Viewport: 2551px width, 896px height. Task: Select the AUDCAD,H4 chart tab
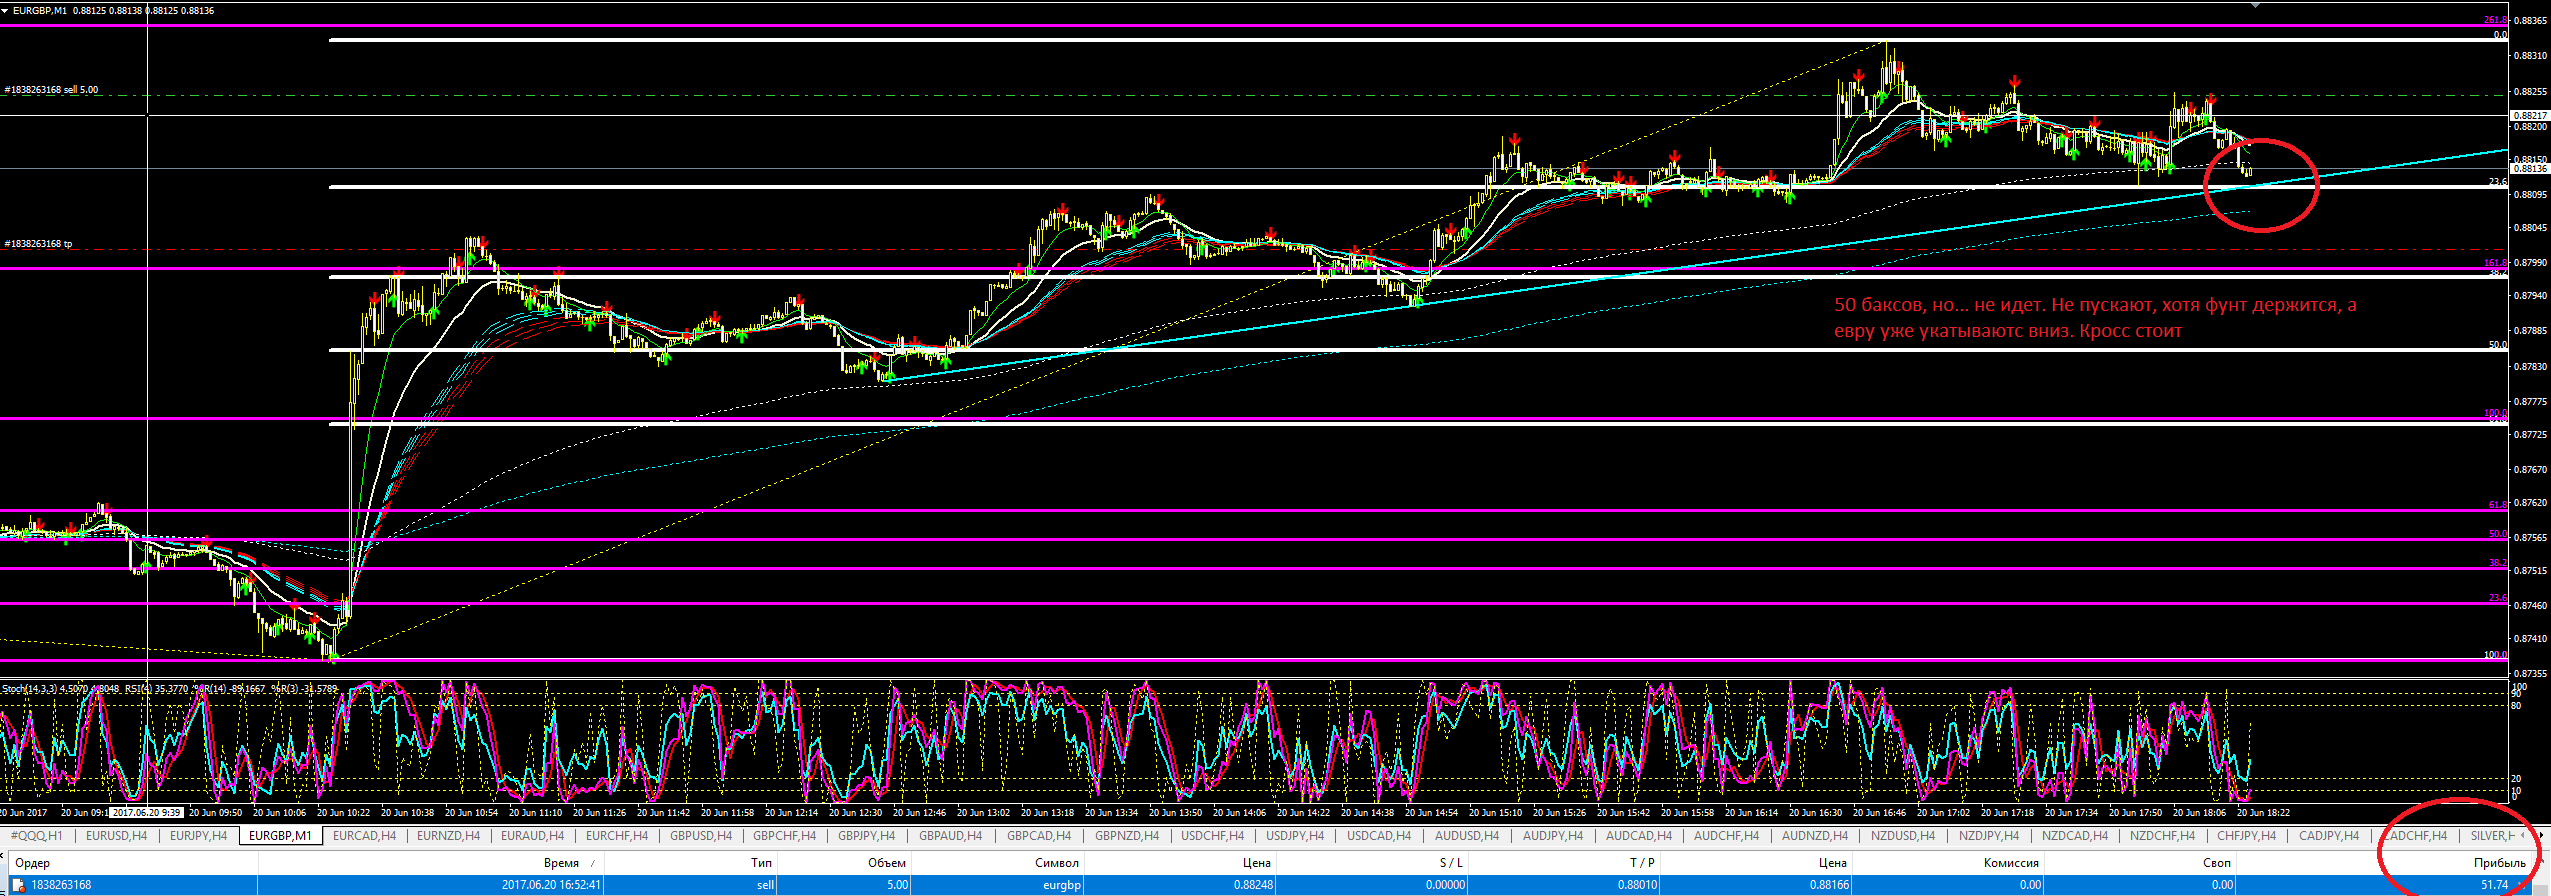click(1638, 836)
